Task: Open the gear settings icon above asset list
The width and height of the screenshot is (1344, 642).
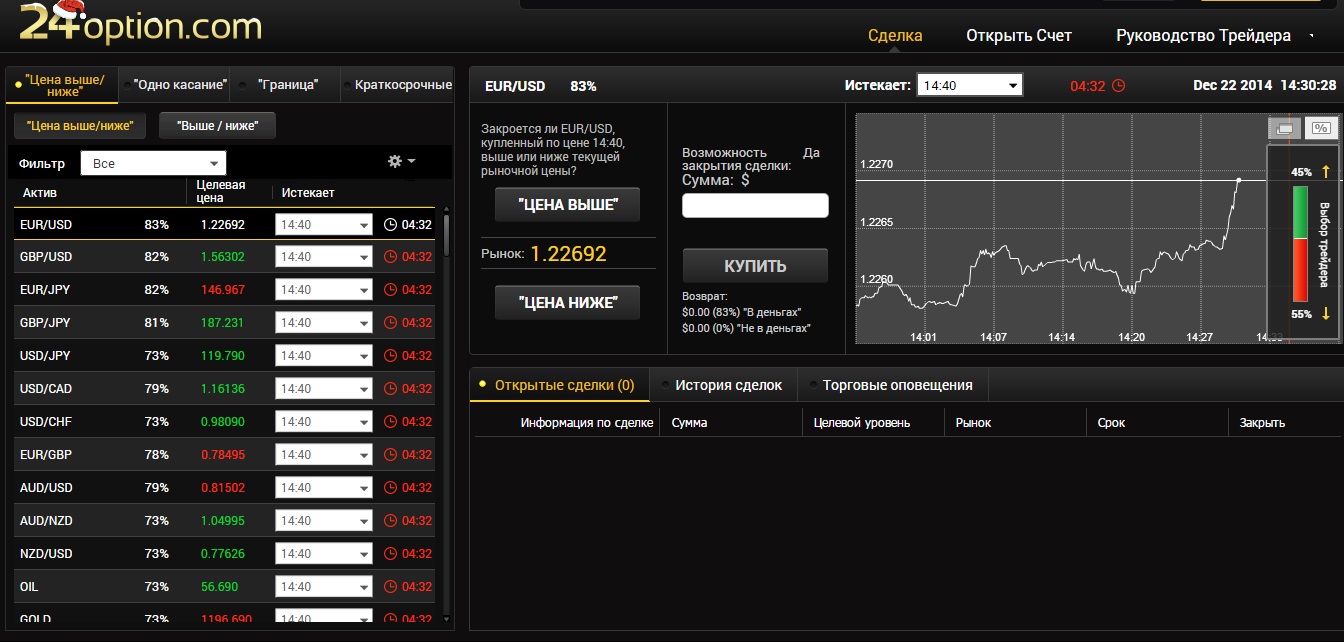Action: (395, 162)
